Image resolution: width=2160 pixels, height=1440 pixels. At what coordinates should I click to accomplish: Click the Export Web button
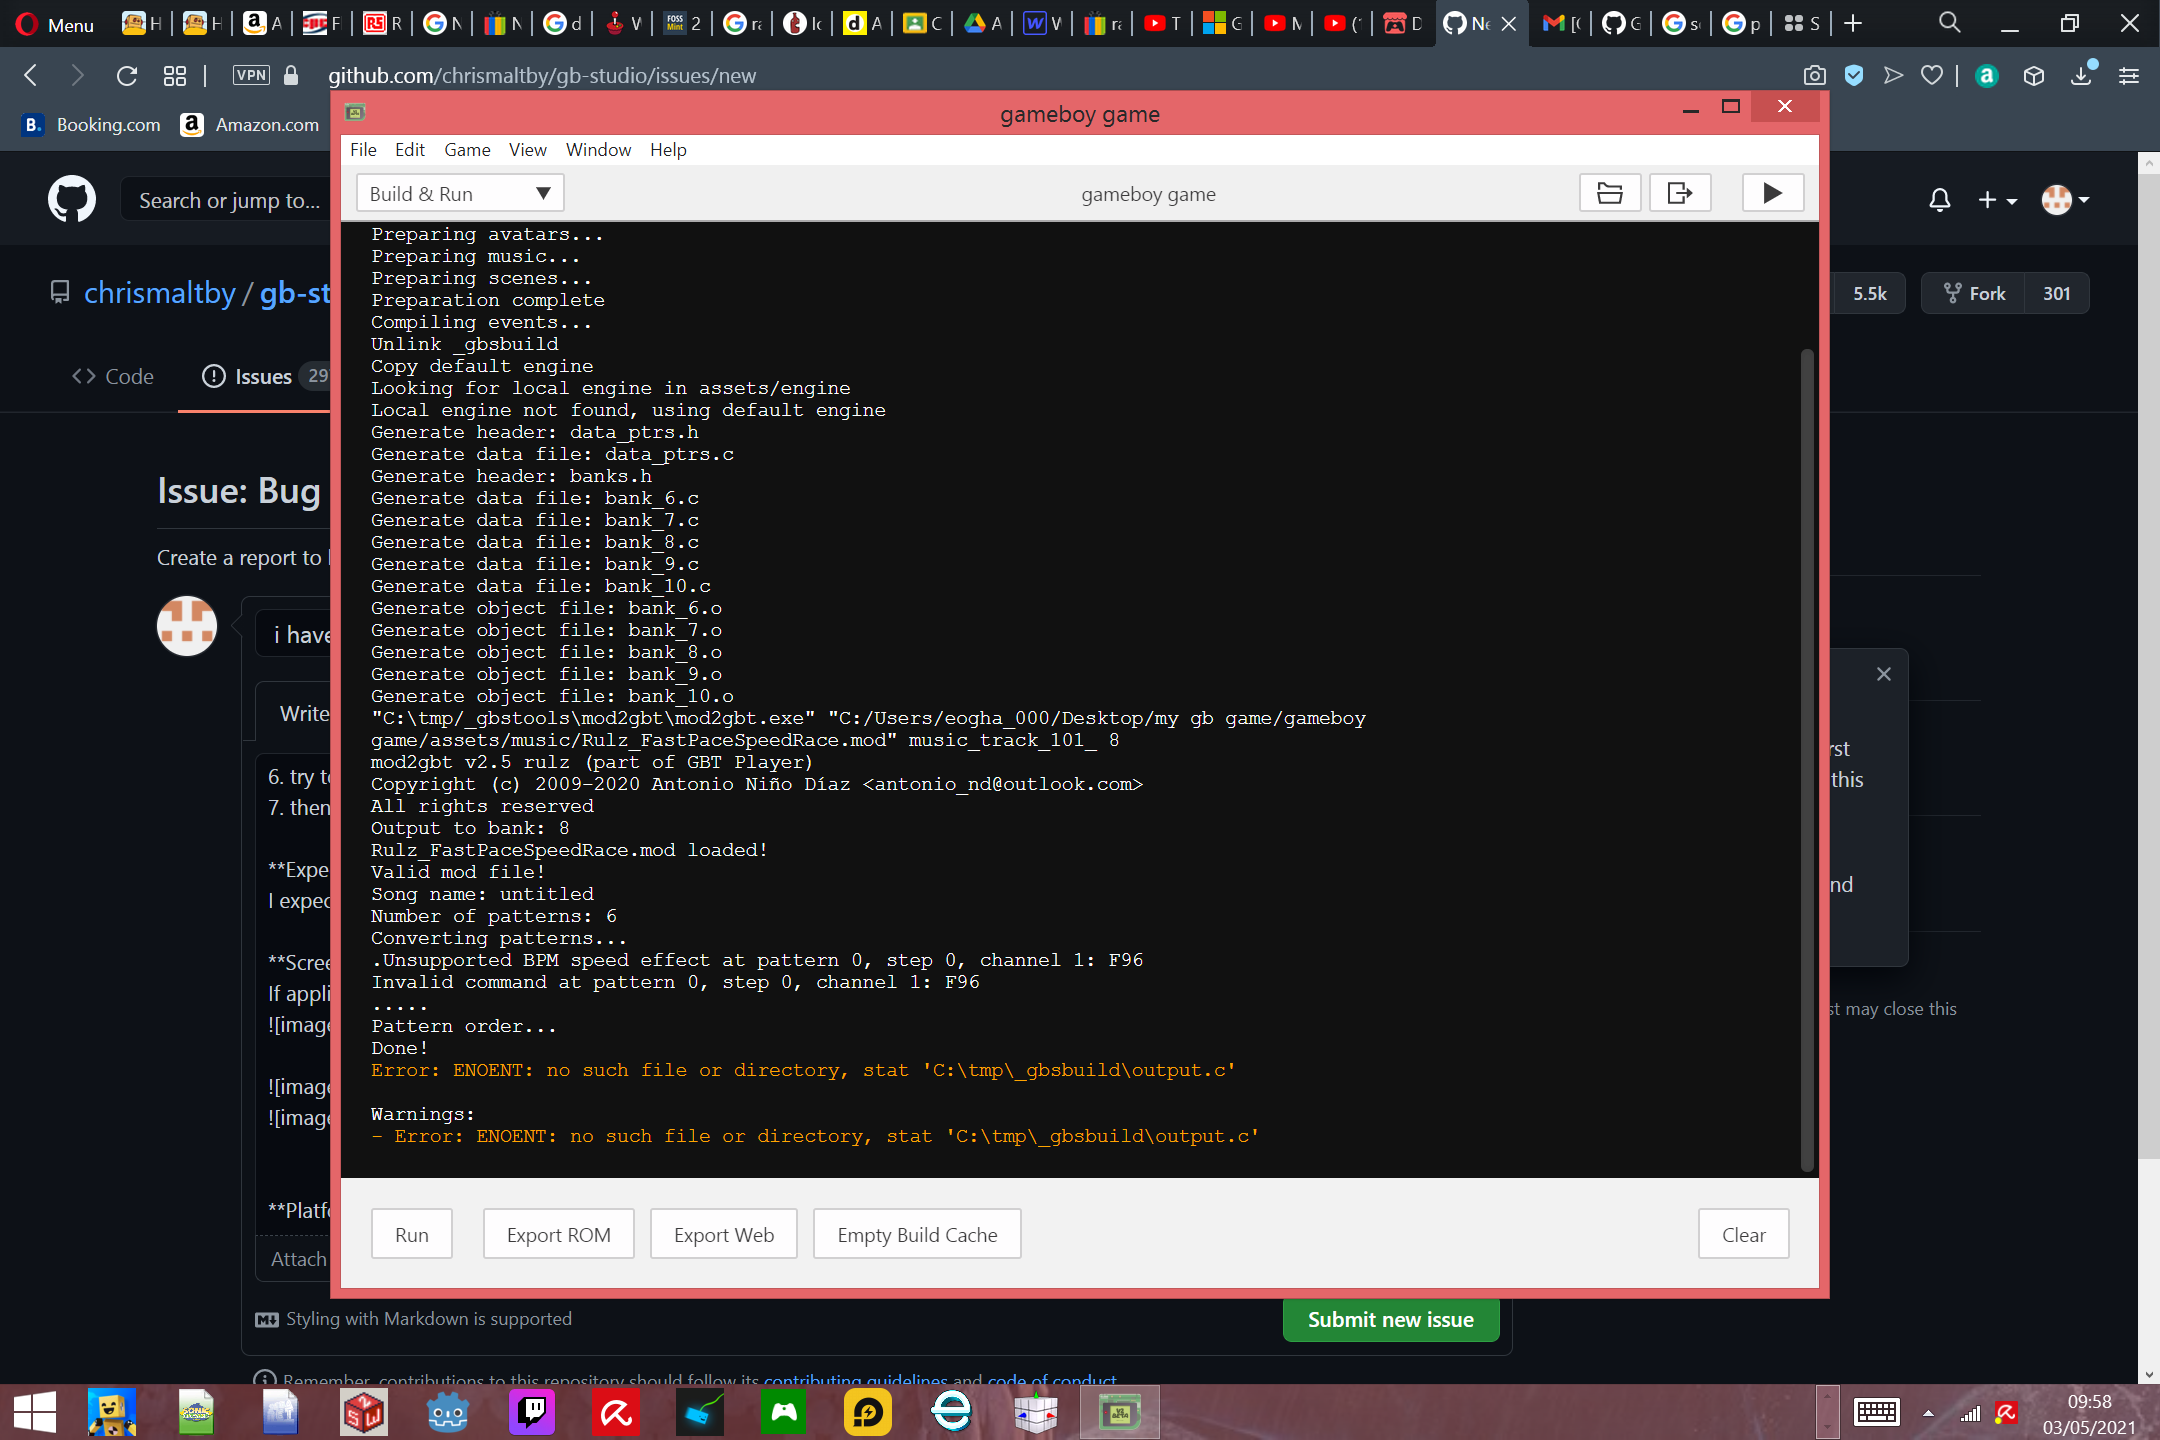pyautogui.click(x=724, y=1234)
